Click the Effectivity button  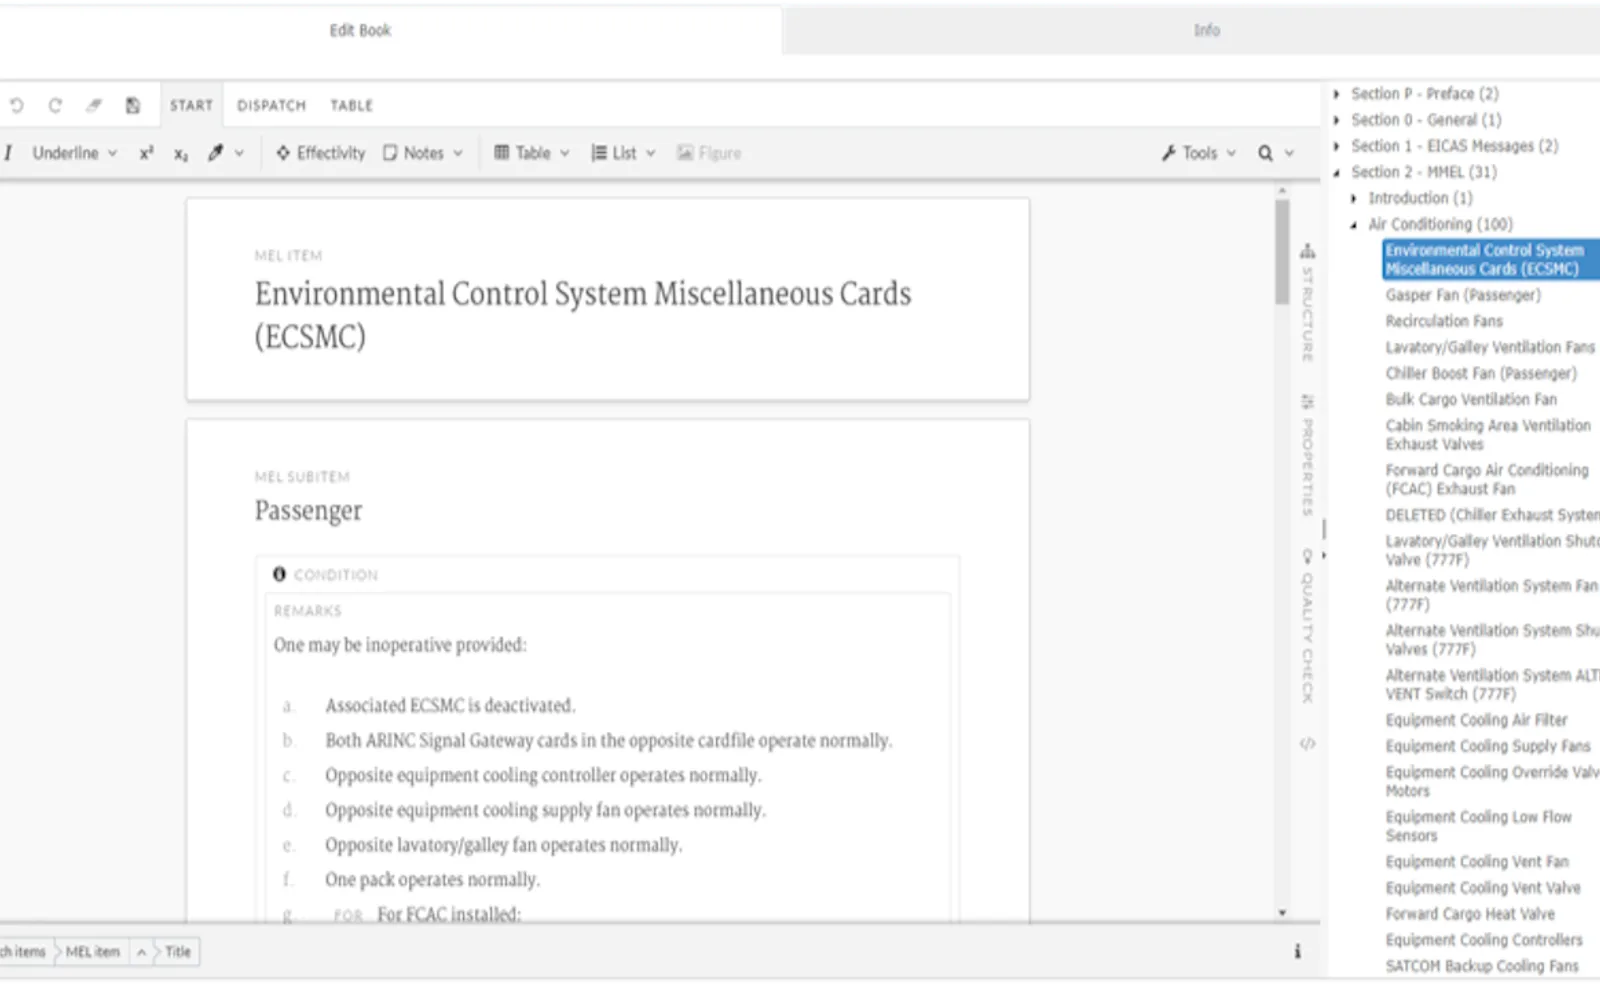320,153
